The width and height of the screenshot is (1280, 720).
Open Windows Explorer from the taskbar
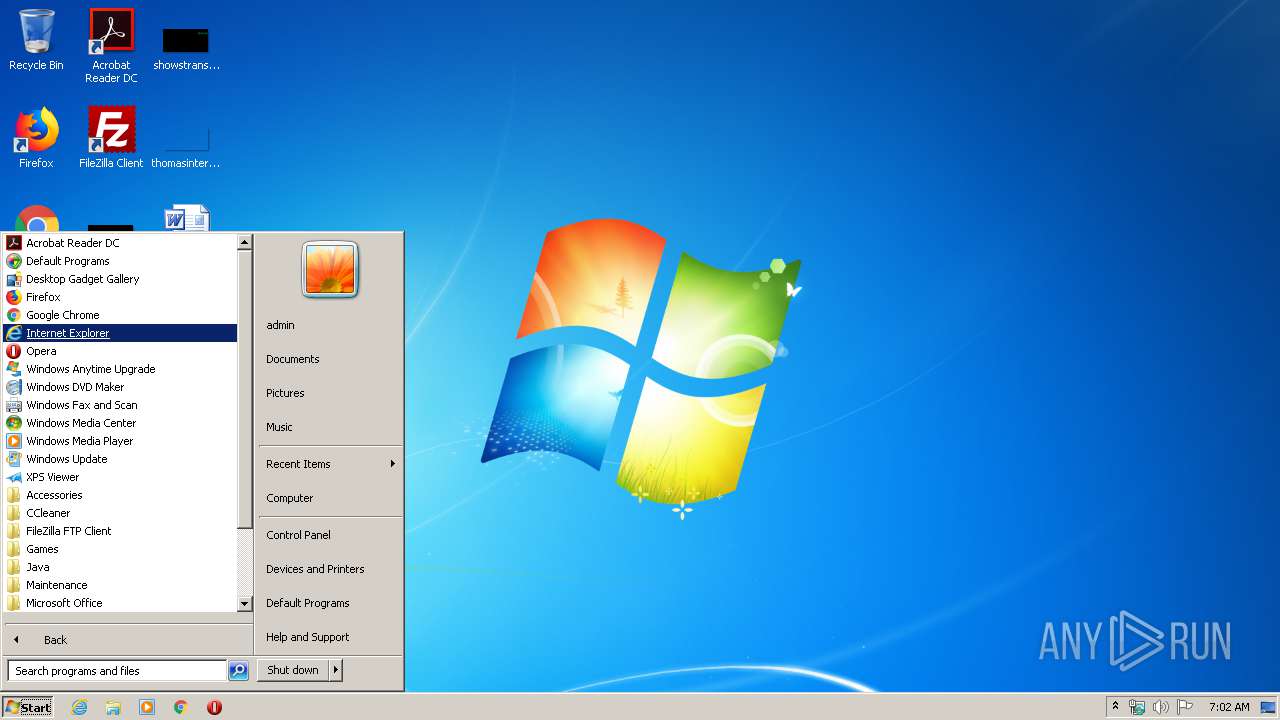(x=113, y=707)
